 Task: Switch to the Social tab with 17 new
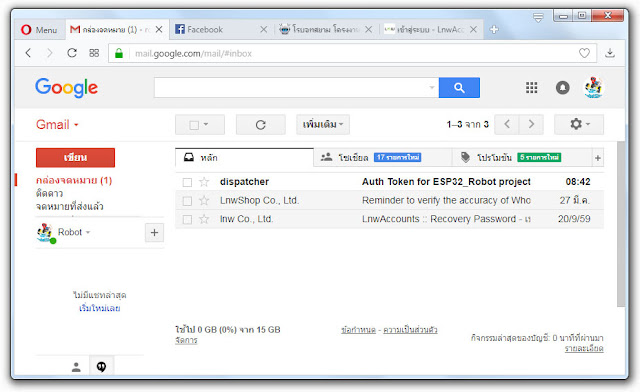pos(382,158)
